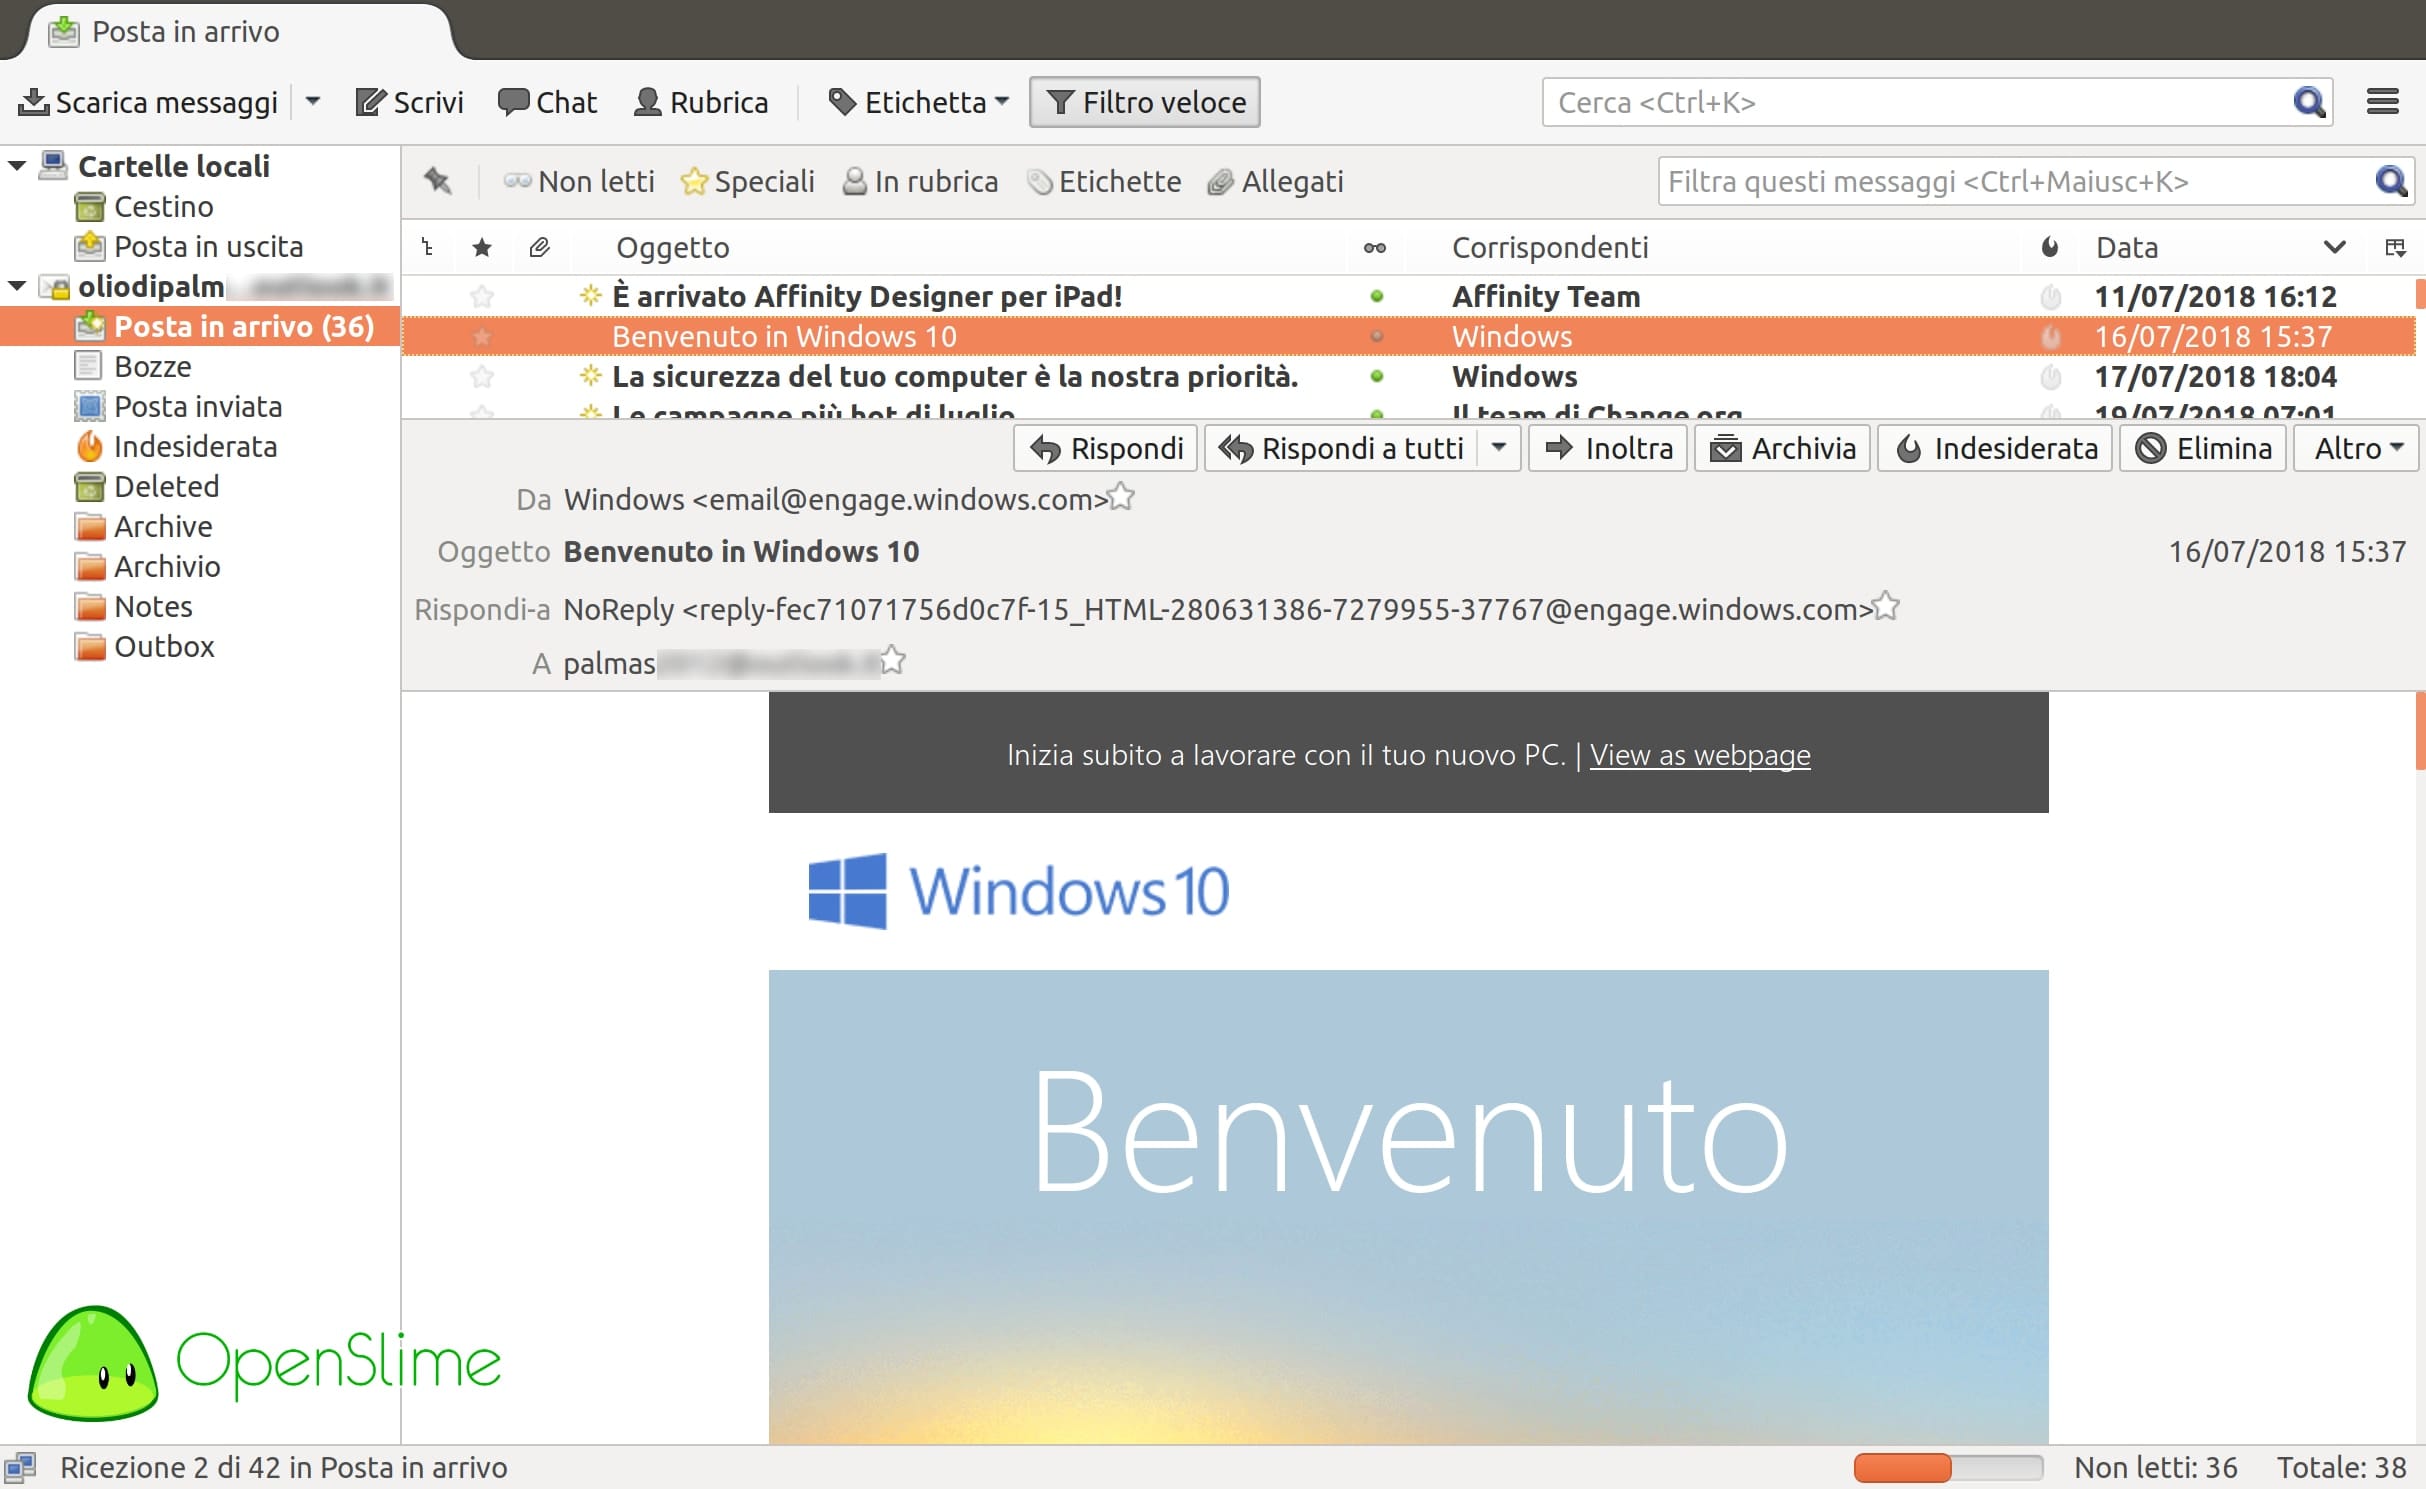The image size is (2426, 1489).
Task: Toggle the Filtro veloce button
Action: coord(1145,102)
